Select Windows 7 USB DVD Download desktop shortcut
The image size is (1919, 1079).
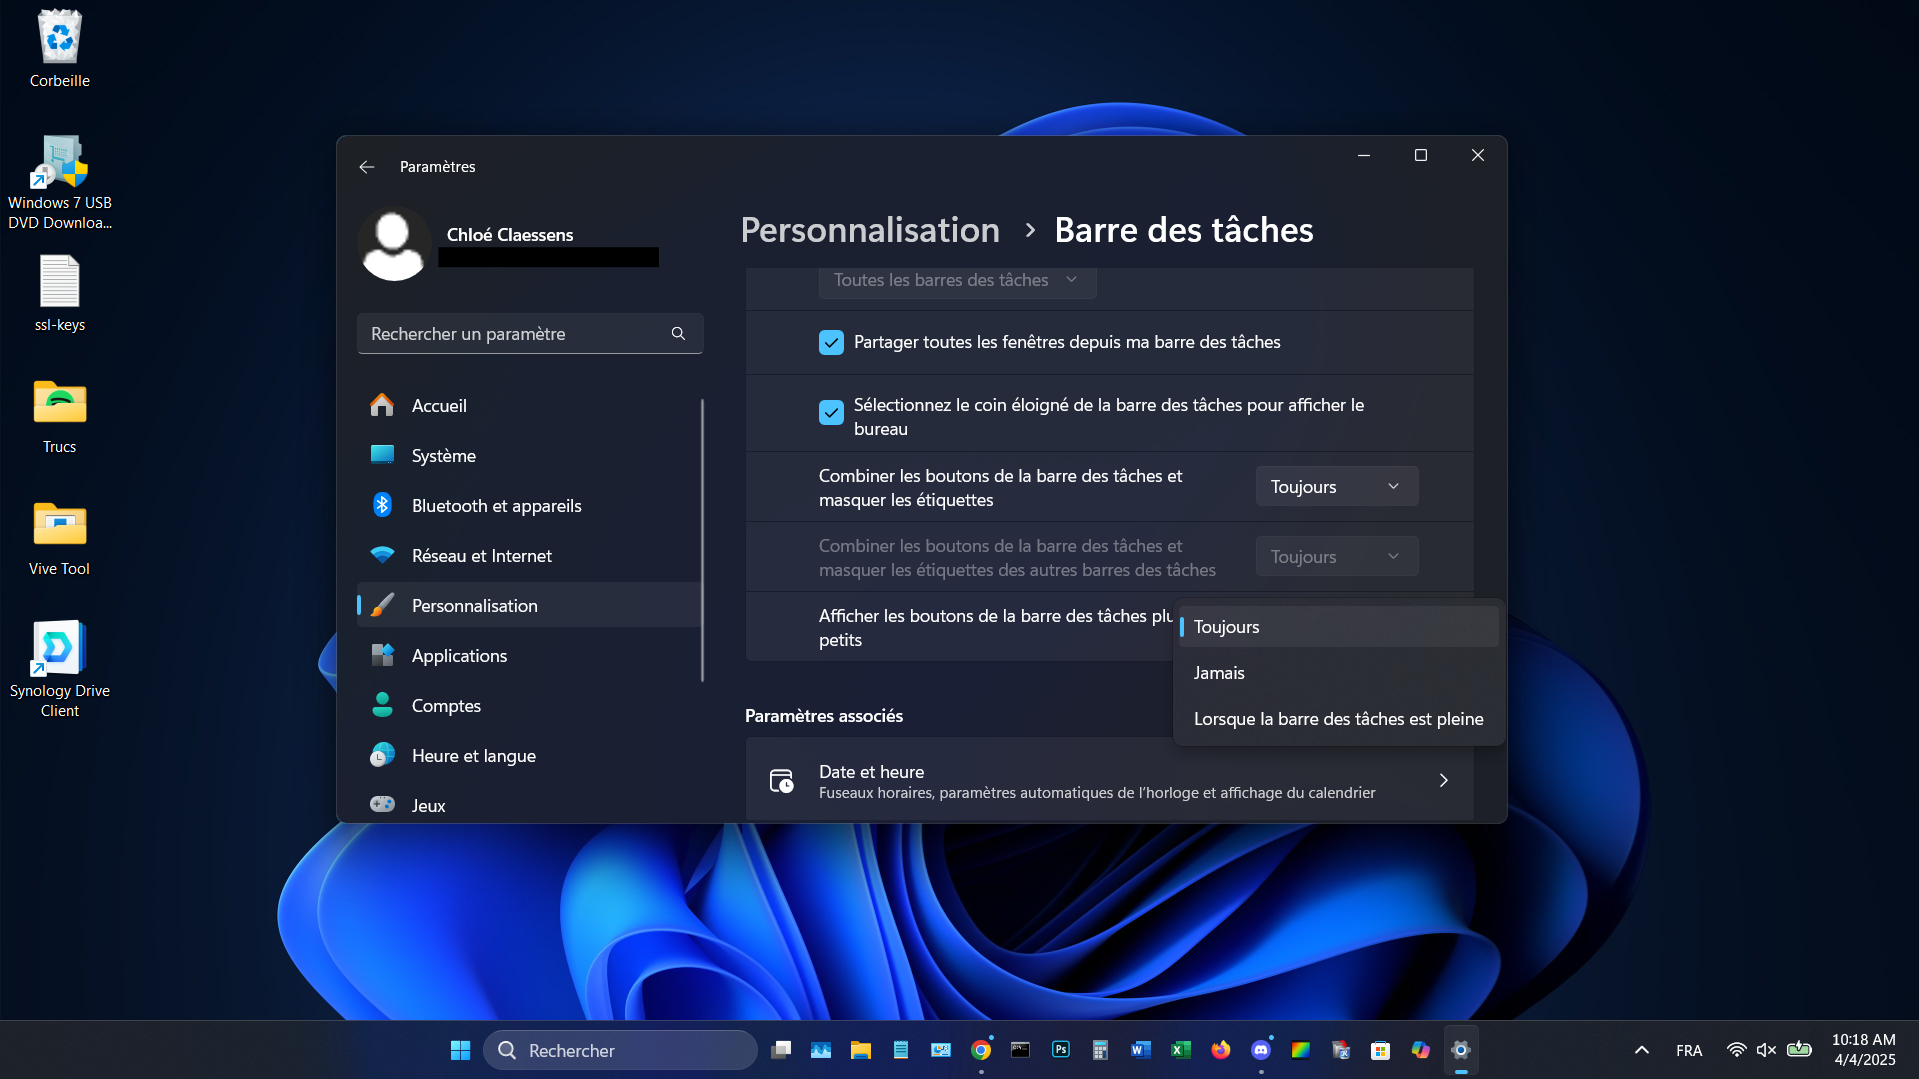pyautogui.click(x=60, y=183)
